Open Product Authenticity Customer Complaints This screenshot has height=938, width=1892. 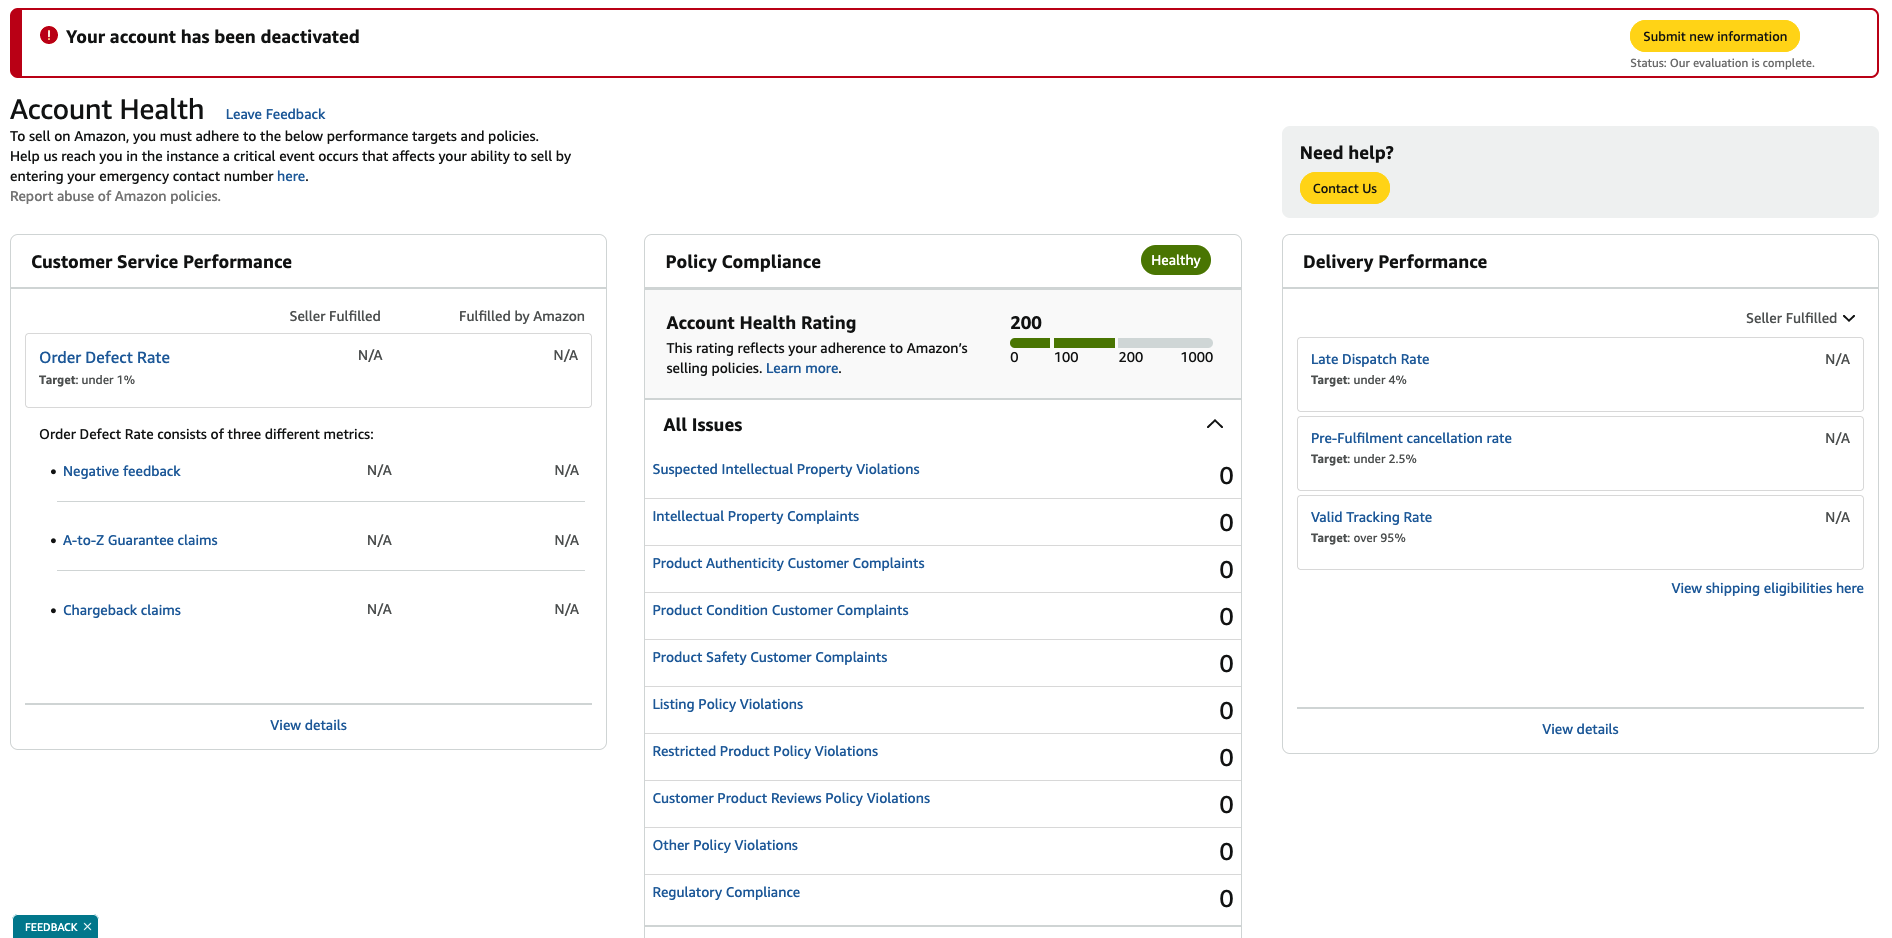[x=788, y=563]
